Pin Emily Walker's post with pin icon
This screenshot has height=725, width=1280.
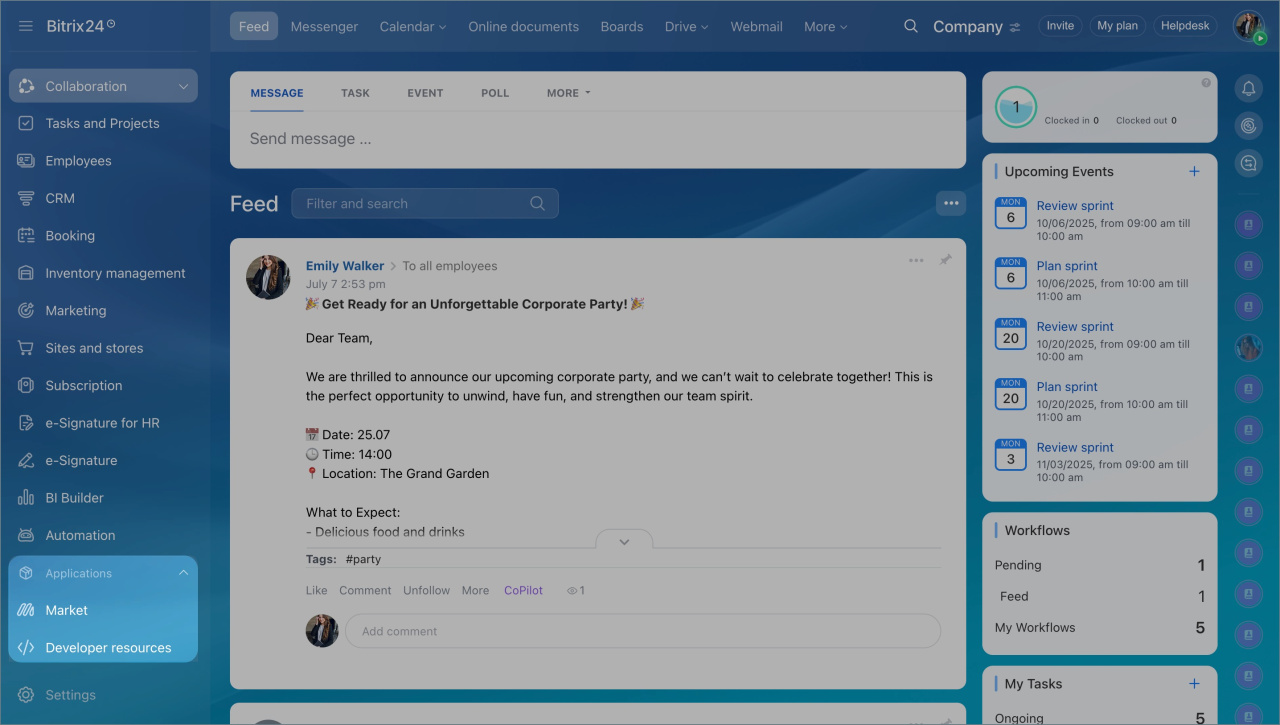point(945,260)
